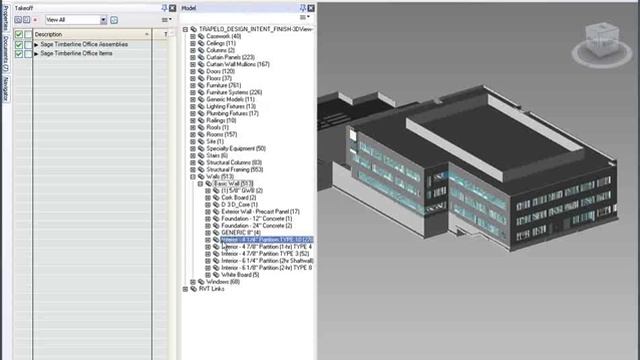The height and width of the screenshot is (360, 640).
Task: Expand Sage Timberline Office Assemblies row
Action: pyautogui.click(x=36, y=44)
